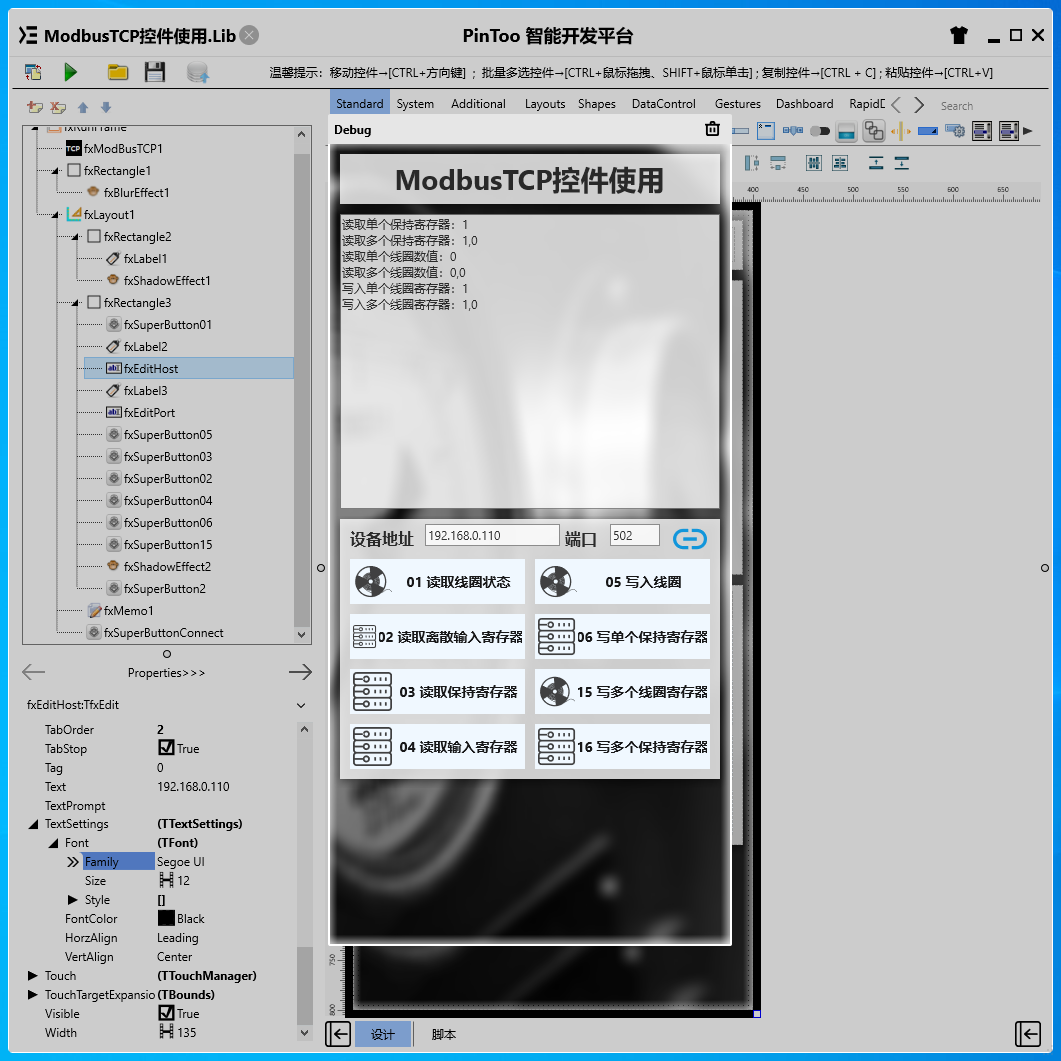Viewport: 1061px width, 1061px height.
Task: Select the panel component icon with asterisk
Action: tap(766, 131)
